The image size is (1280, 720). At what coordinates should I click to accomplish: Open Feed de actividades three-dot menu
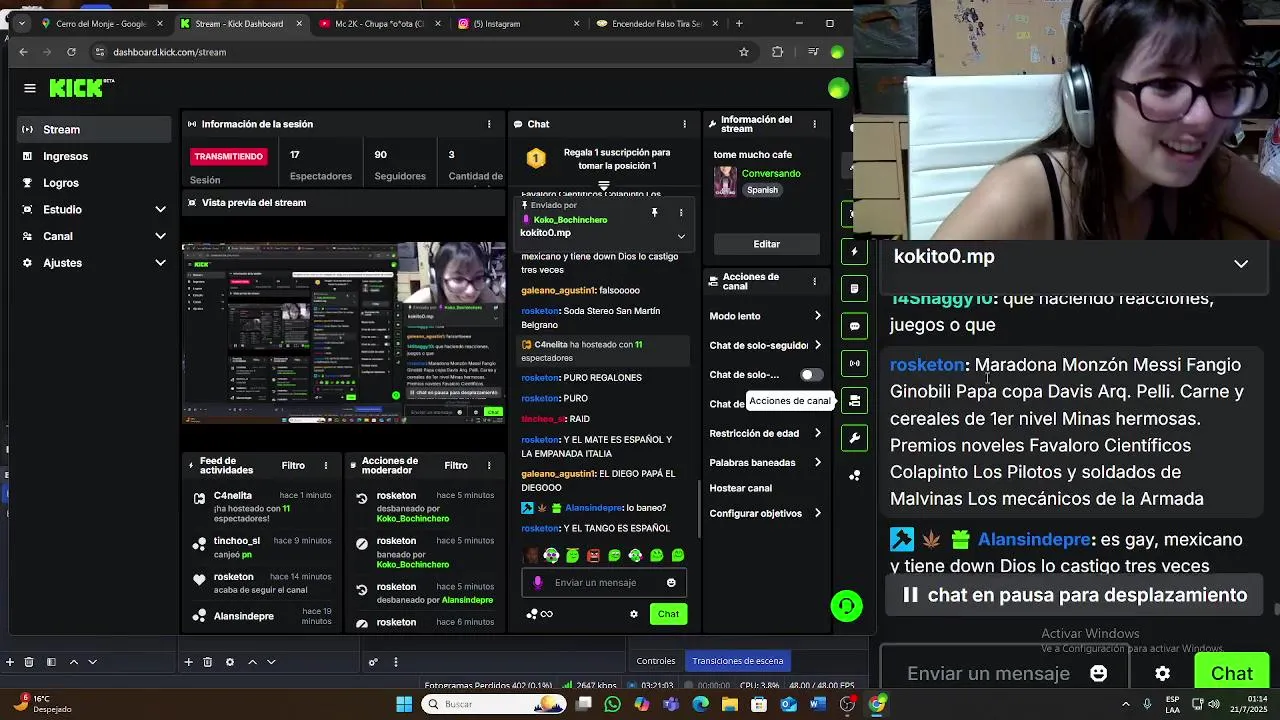325,465
